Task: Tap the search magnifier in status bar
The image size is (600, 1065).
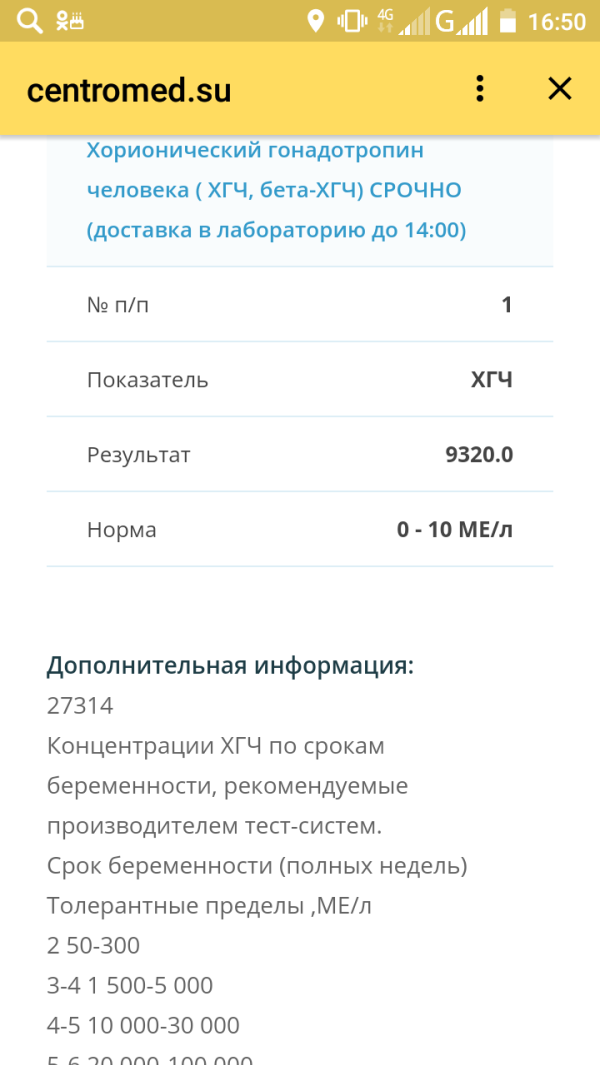Action: point(30,20)
